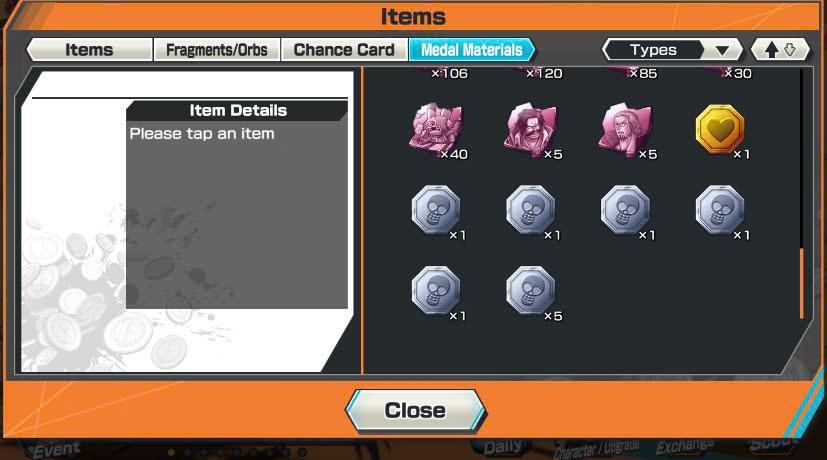Select the gold heart medal
Image resolution: width=827 pixels, height=460 pixels.
(x=720, y=130)
